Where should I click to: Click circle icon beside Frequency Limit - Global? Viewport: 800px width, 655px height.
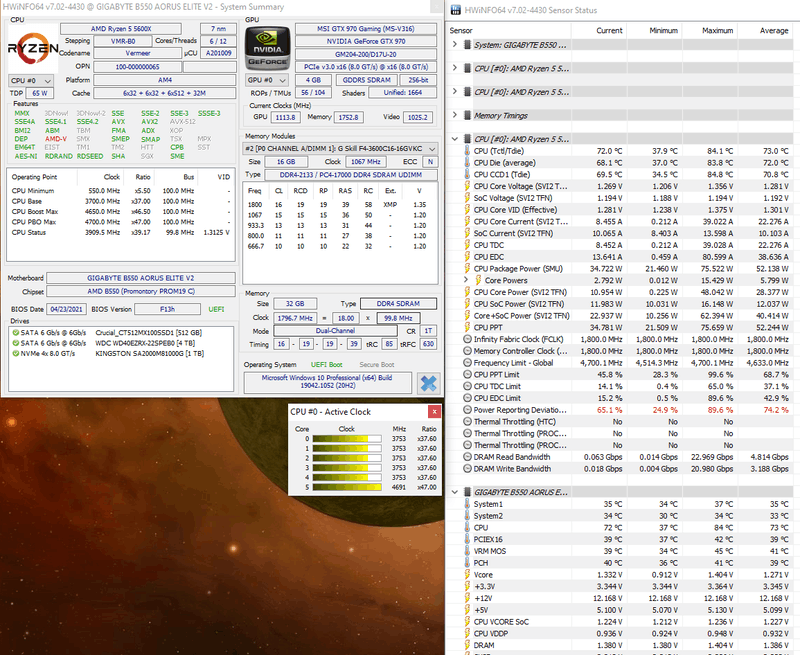pos(467,363)
